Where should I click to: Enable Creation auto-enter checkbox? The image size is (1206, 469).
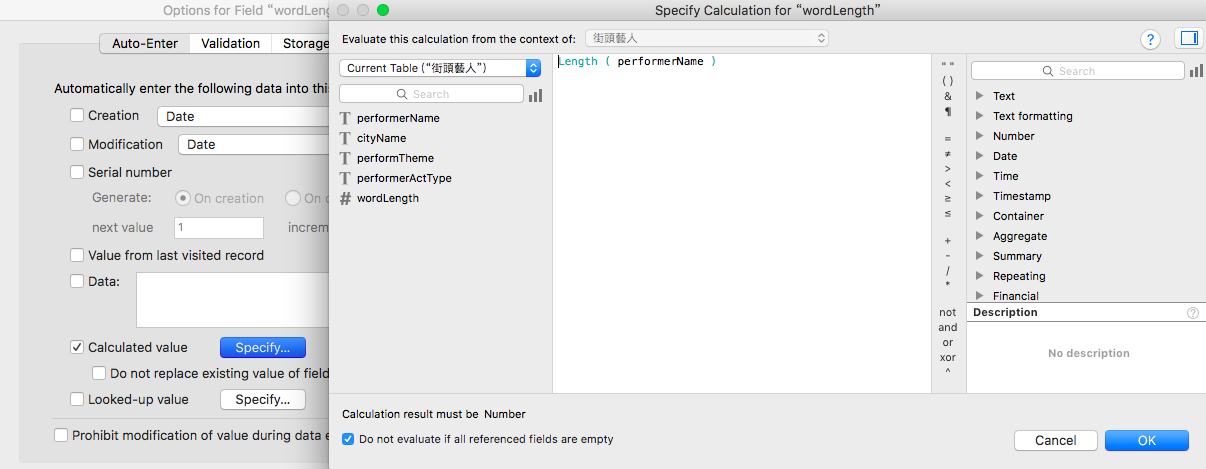(x=77, y=116)
